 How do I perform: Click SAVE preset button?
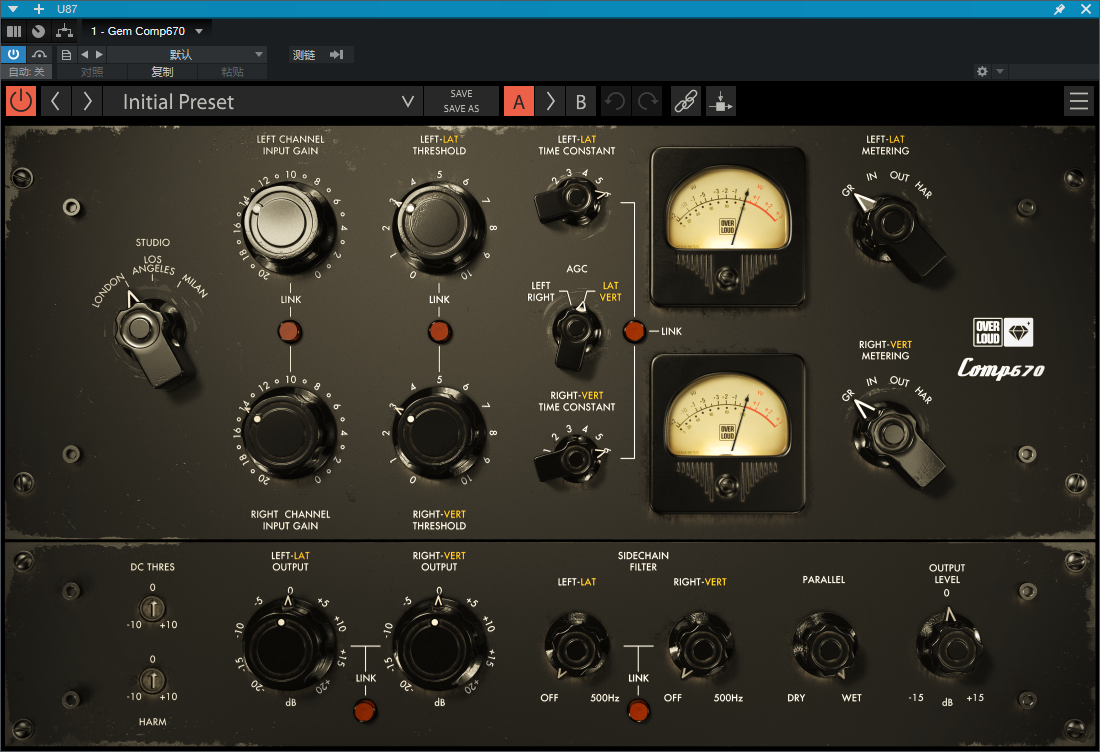pyautogui.click(x=461, y=94)
